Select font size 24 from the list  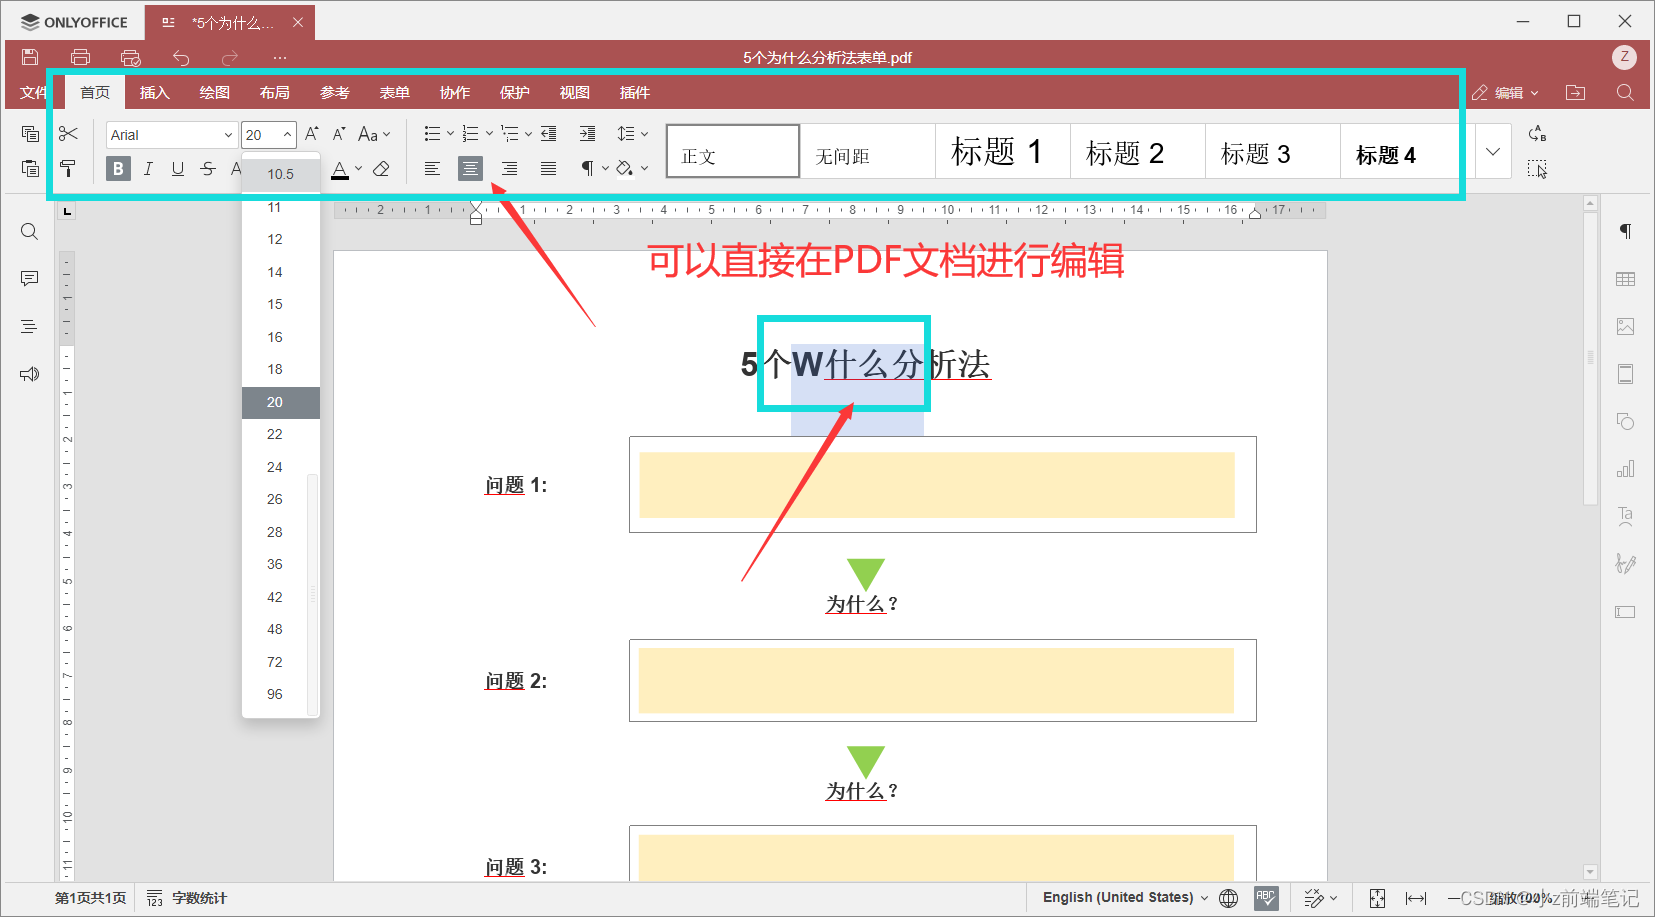[x=275, y=467]
